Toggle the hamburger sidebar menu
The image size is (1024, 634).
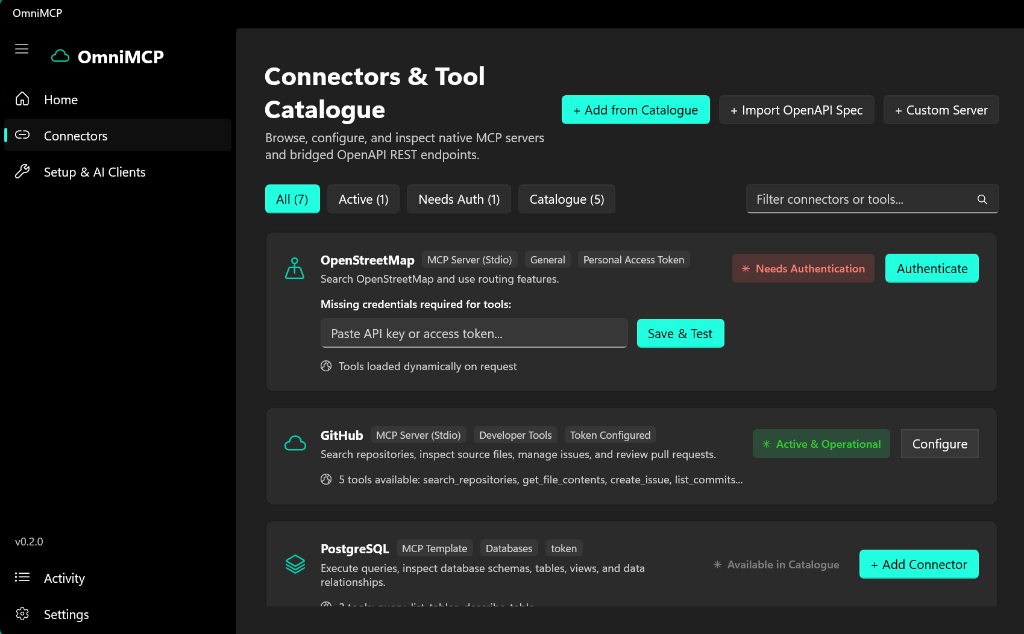click(22, 49)
